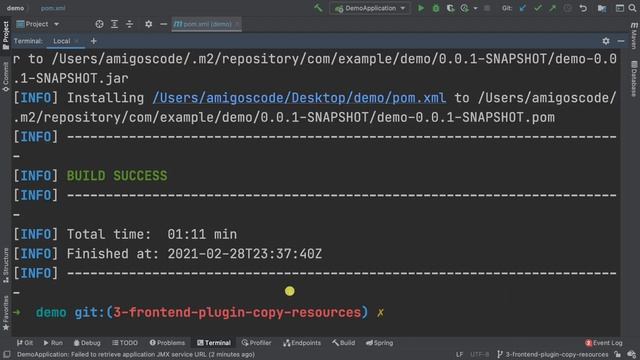Open the Endpoints tool window

coord(302,343)
